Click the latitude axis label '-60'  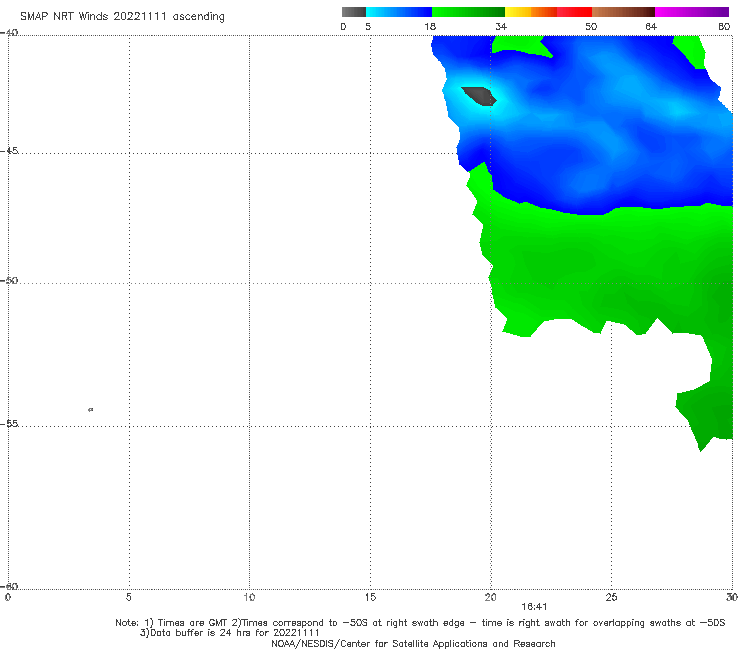pos(9,586)
